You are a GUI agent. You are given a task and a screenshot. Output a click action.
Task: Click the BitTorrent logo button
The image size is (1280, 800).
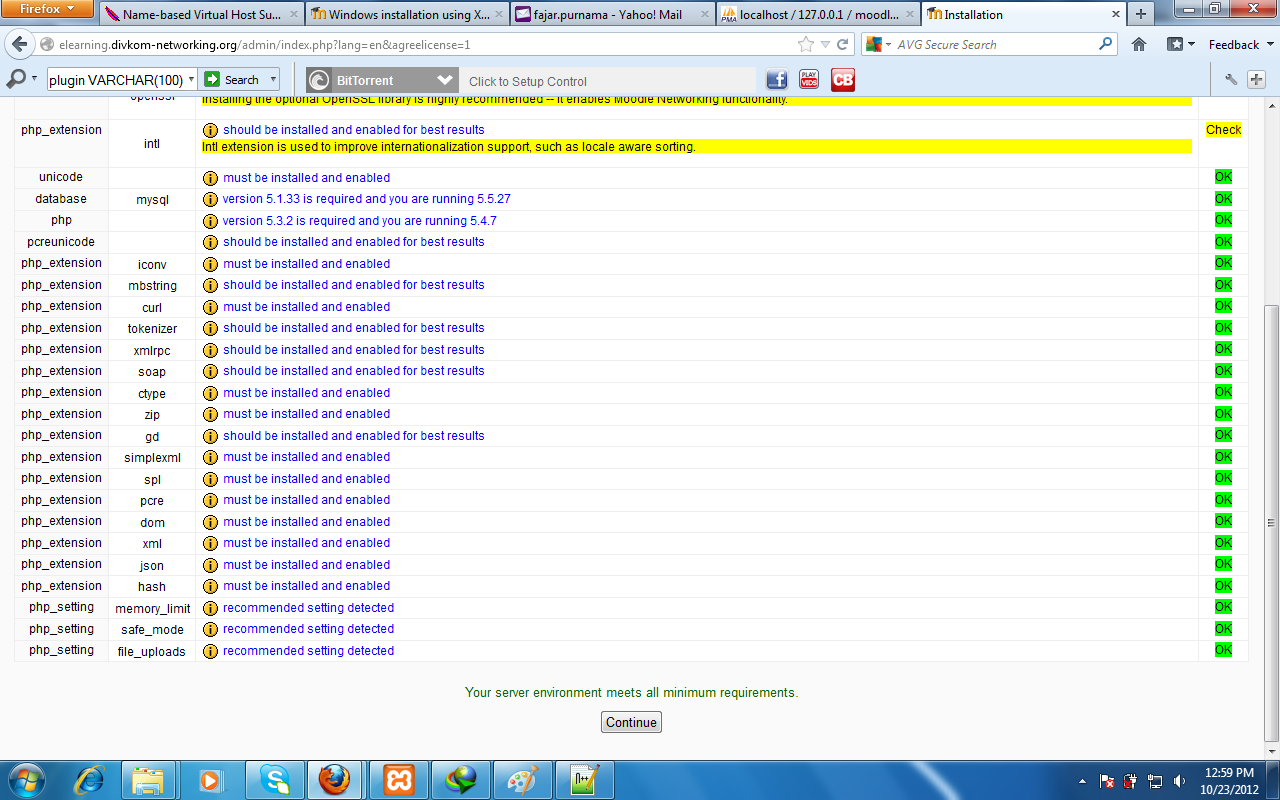coord(365,80)
